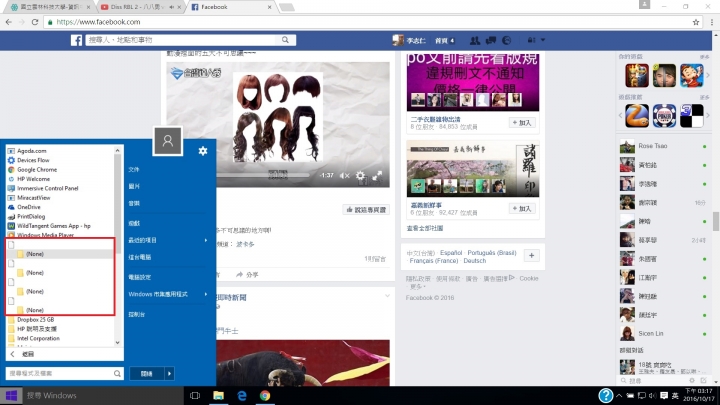
Task: Open the shutdown options arrow
Action: (x=169, y=373)
